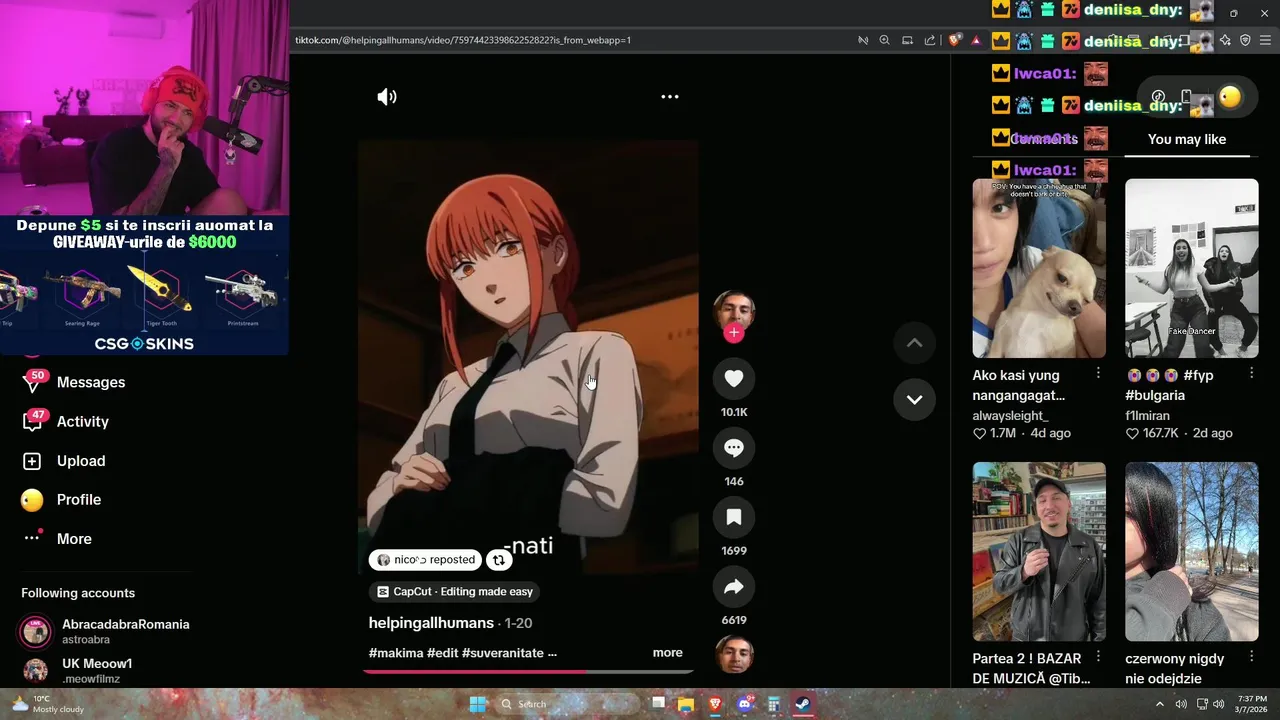Open the Brave Leo AI sparkle icon
This screenshot has width=1280, height=720.
tap(1225, 40)
